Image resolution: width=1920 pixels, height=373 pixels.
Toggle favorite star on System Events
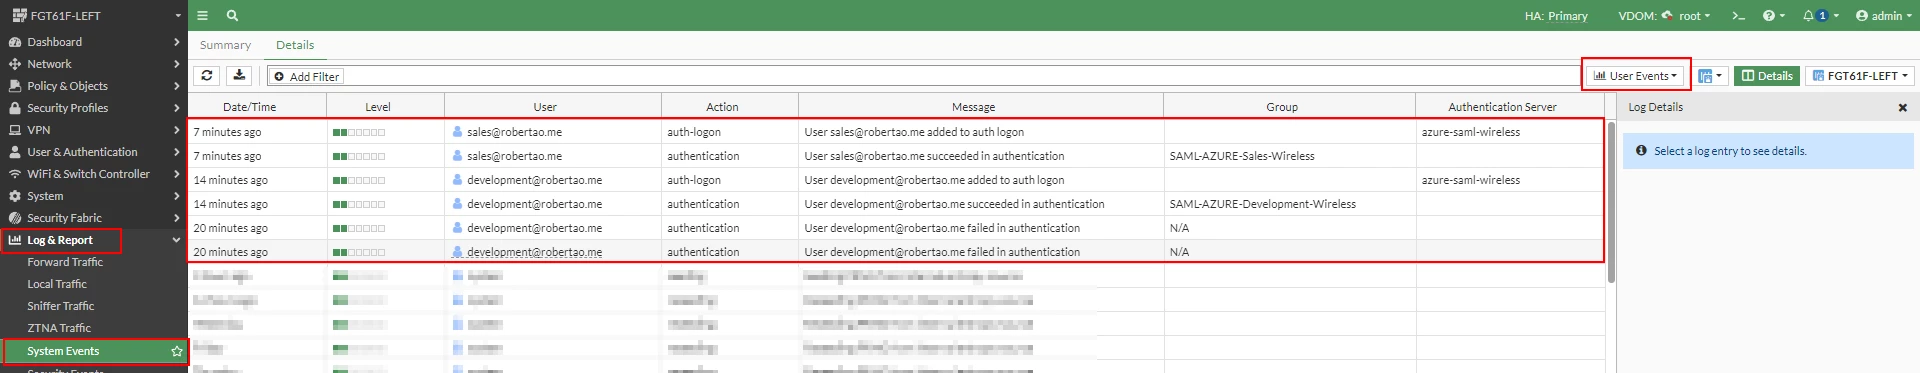pyautogui.click(x=177, y=351)
